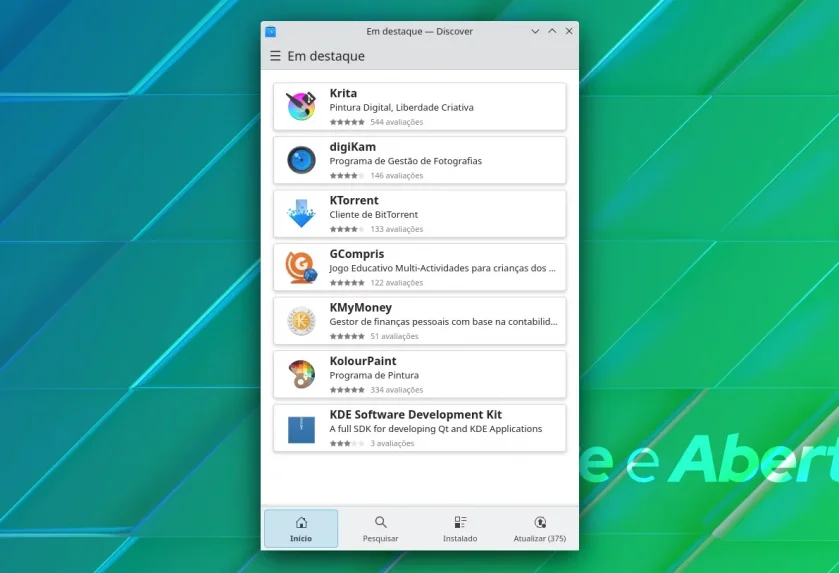Click the GCompris orange globe icon
The image size is (840, 573).
click(301, 267)
